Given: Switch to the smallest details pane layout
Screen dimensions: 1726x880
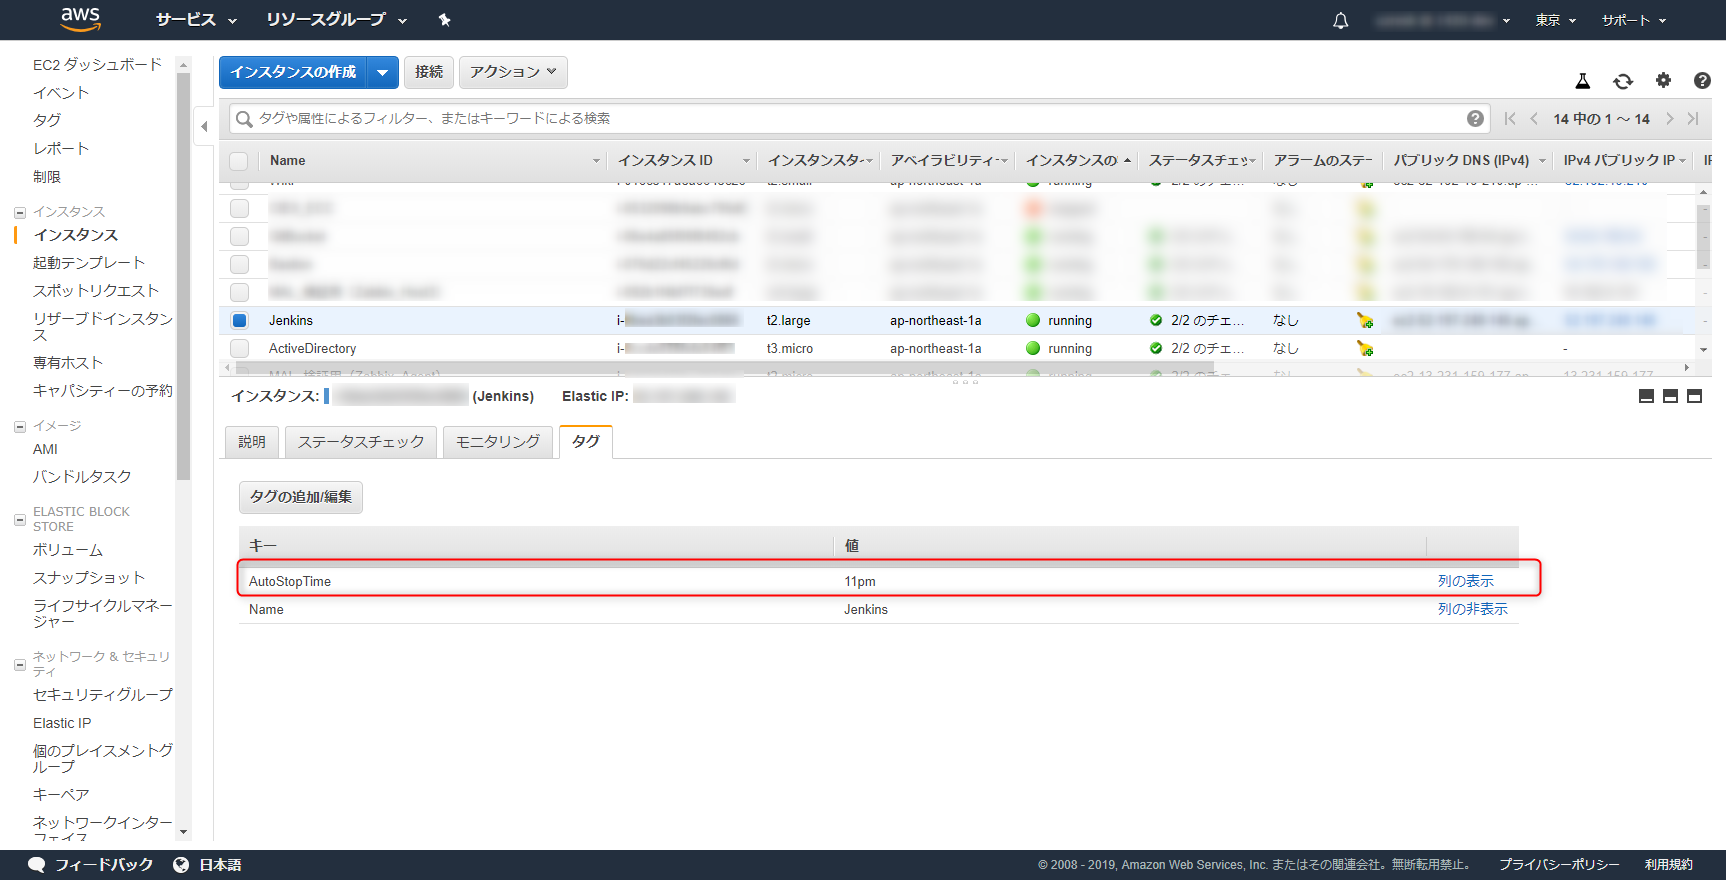Looking at the screenshot, I should tap(1646, 396).
